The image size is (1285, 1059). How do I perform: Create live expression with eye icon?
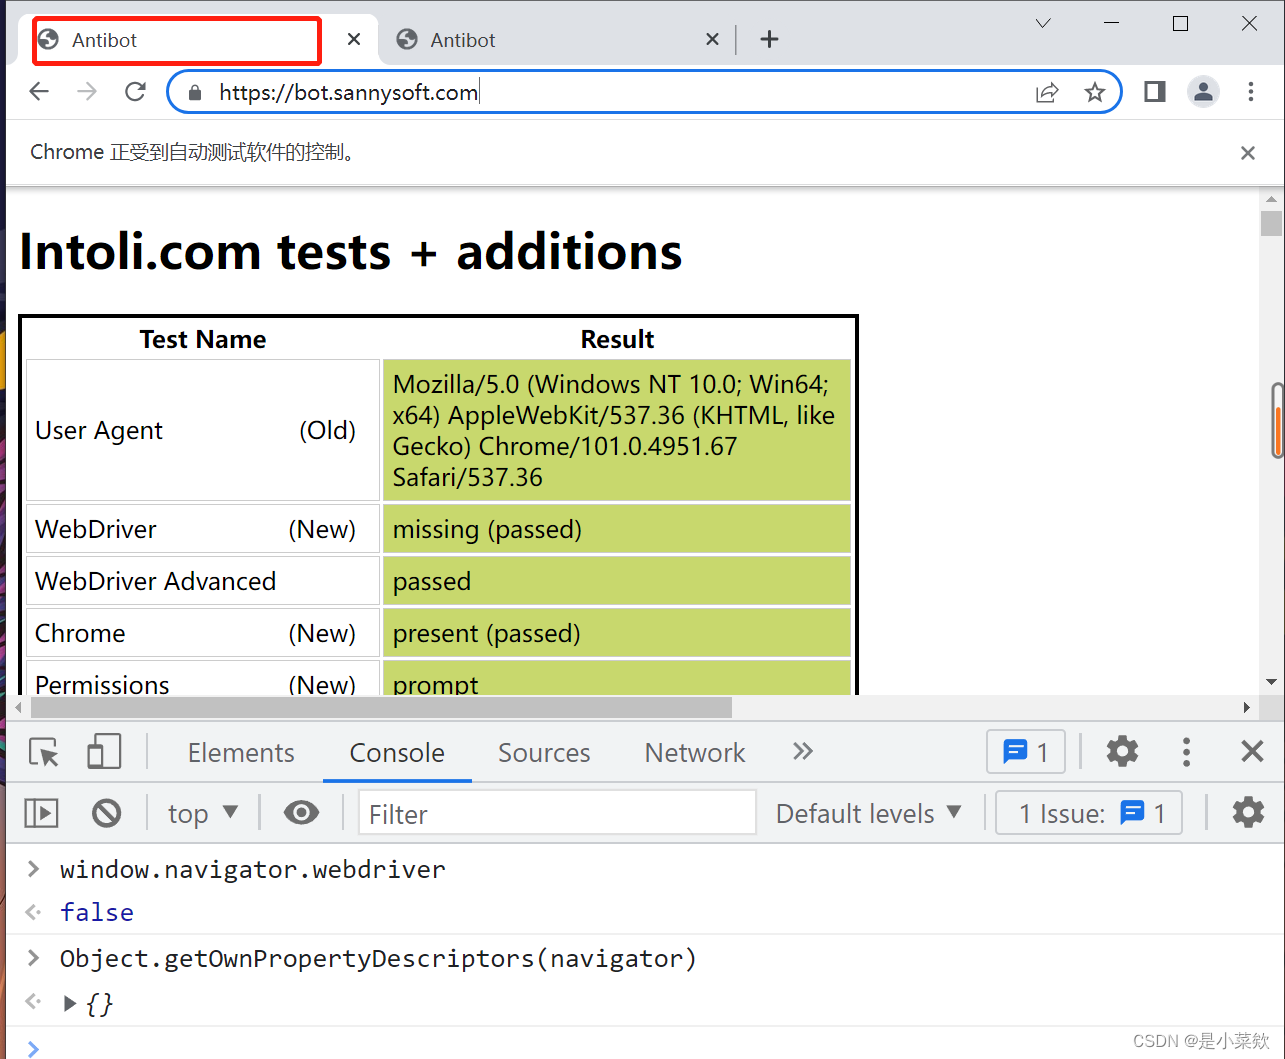tap(301, 813)
